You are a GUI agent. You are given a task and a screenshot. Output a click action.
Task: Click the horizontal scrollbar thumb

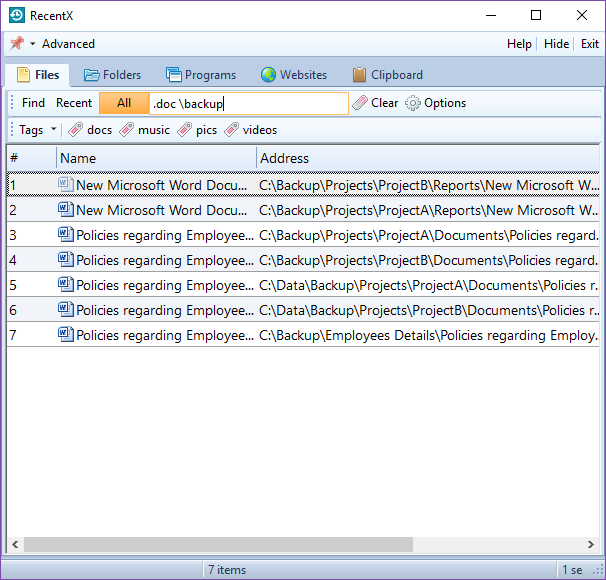(x=218, y=544)
